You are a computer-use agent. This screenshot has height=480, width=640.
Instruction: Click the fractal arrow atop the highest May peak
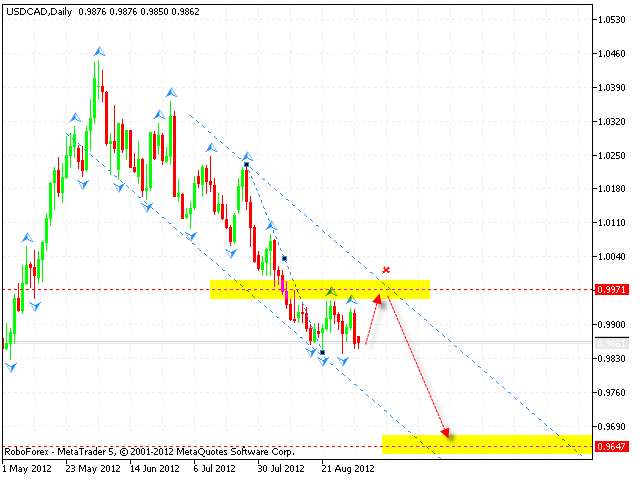tap(99, 50)
